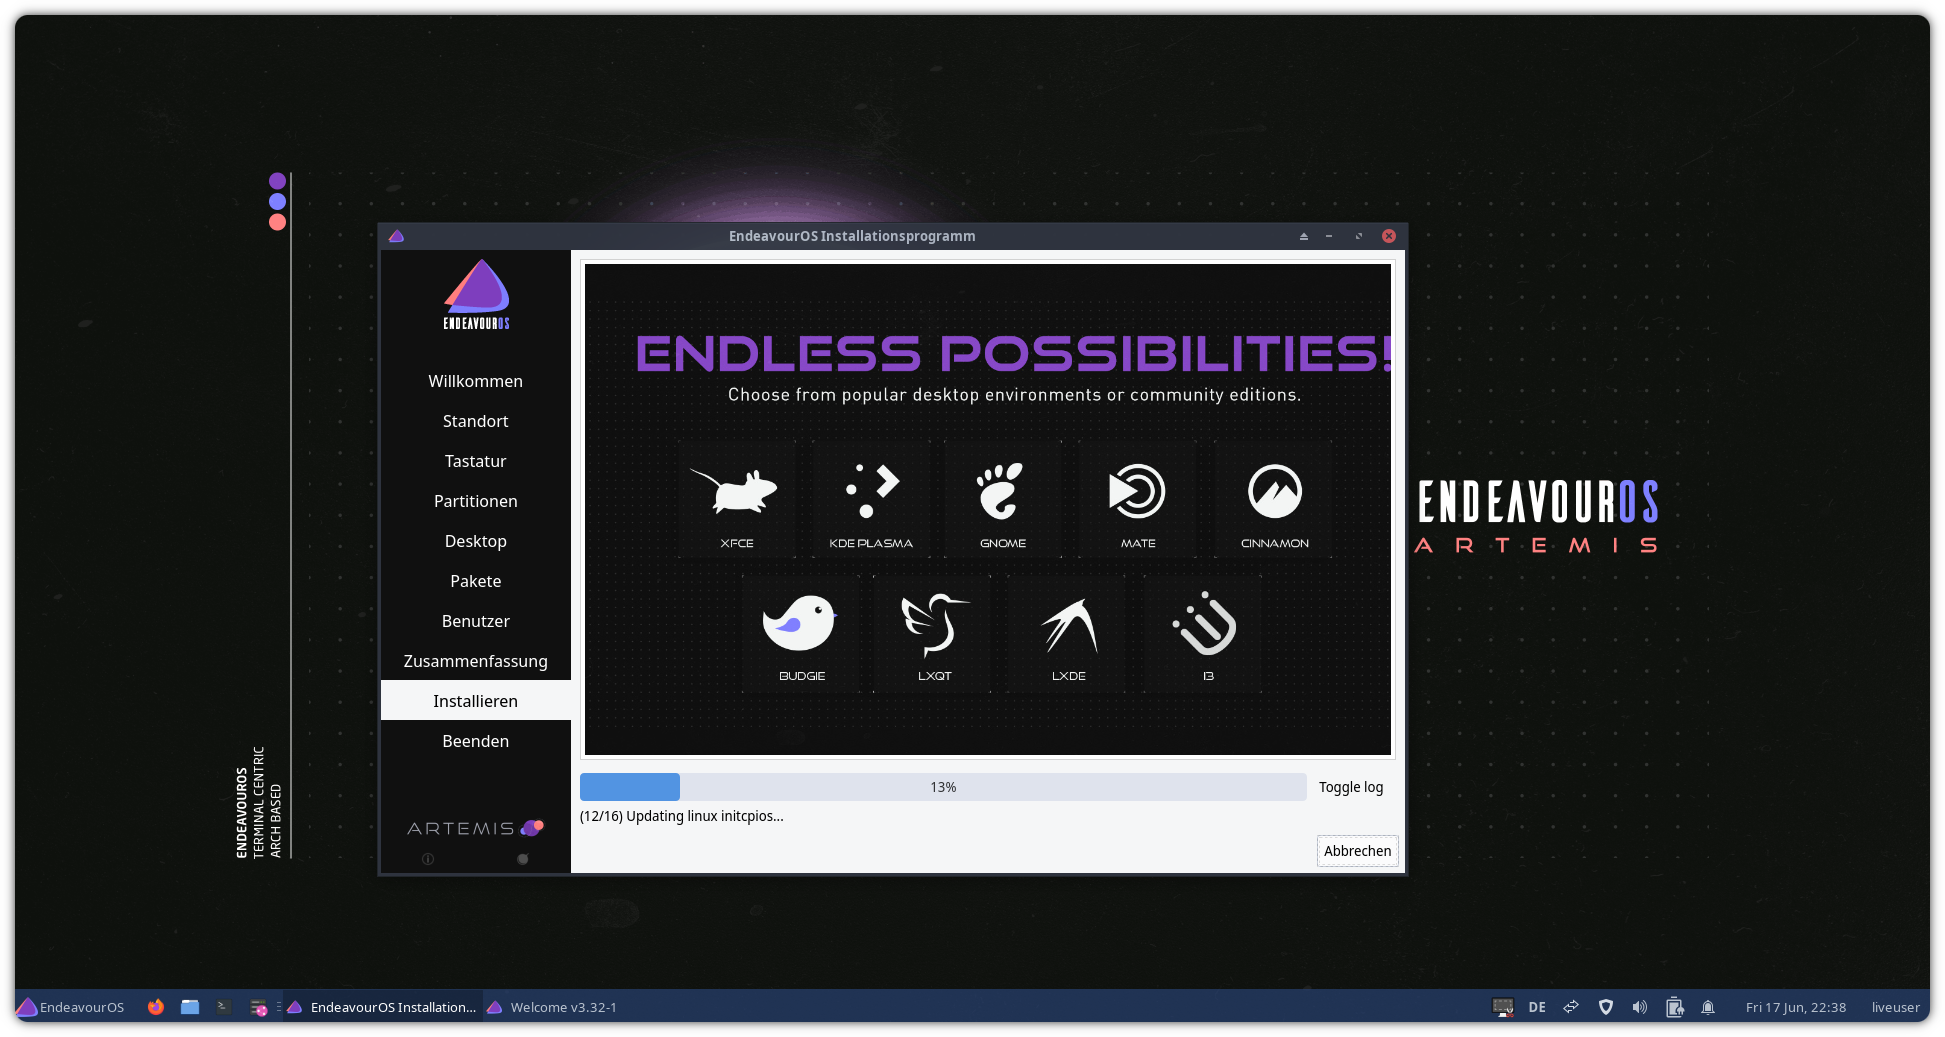The width and height of the screenshot is (1945, 1037).
Task: Click the Cinnamon mountain icon
Action: tap(1275, 491)
